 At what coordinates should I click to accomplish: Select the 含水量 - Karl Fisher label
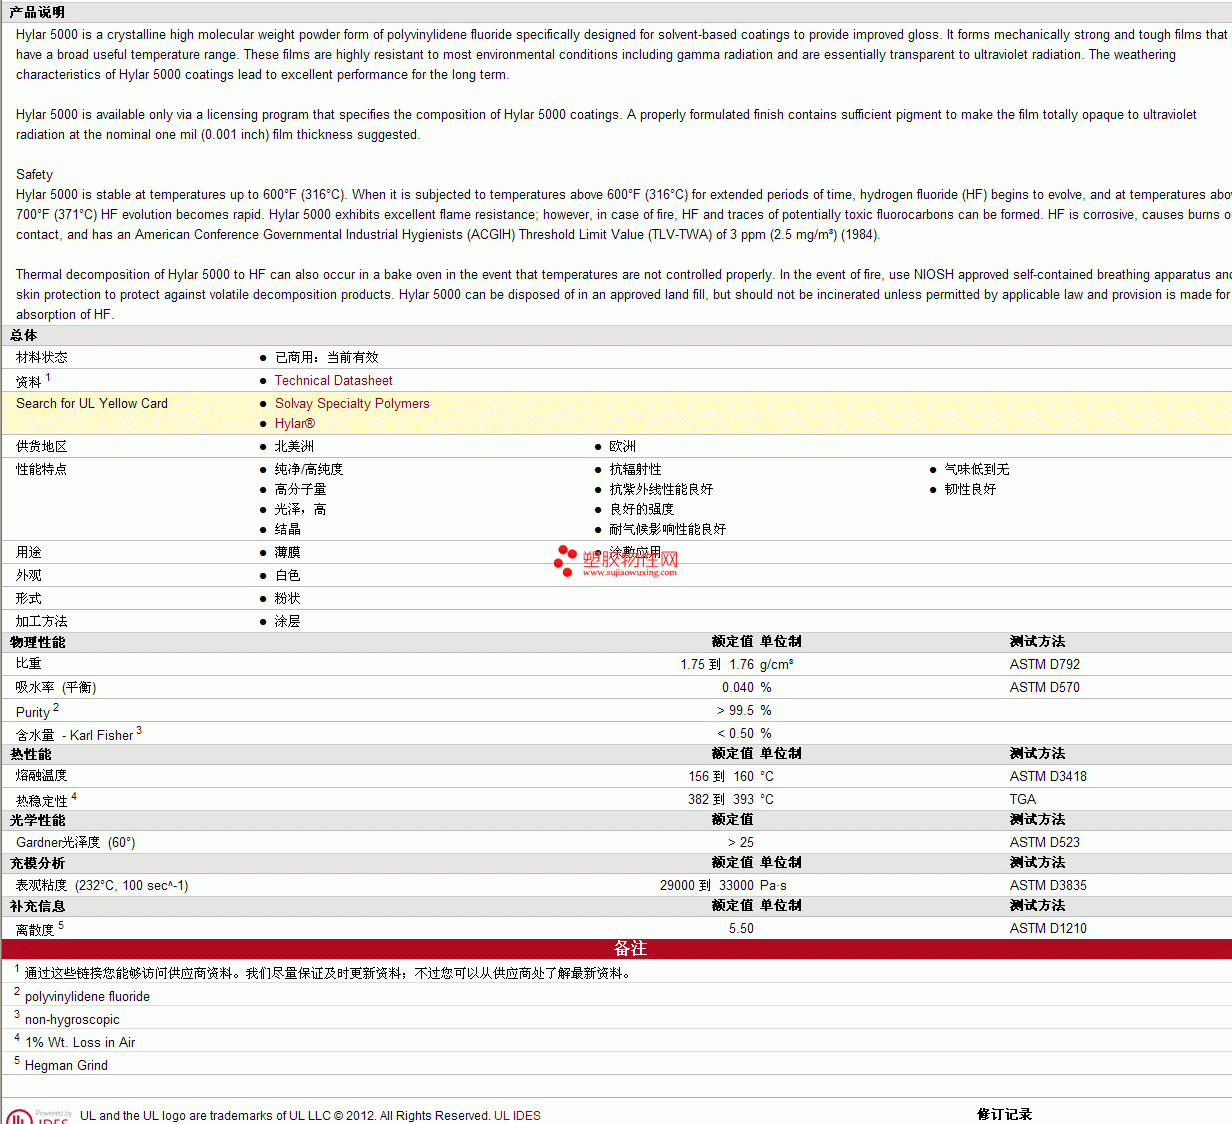pyautogui.click(x=74, y=735)
